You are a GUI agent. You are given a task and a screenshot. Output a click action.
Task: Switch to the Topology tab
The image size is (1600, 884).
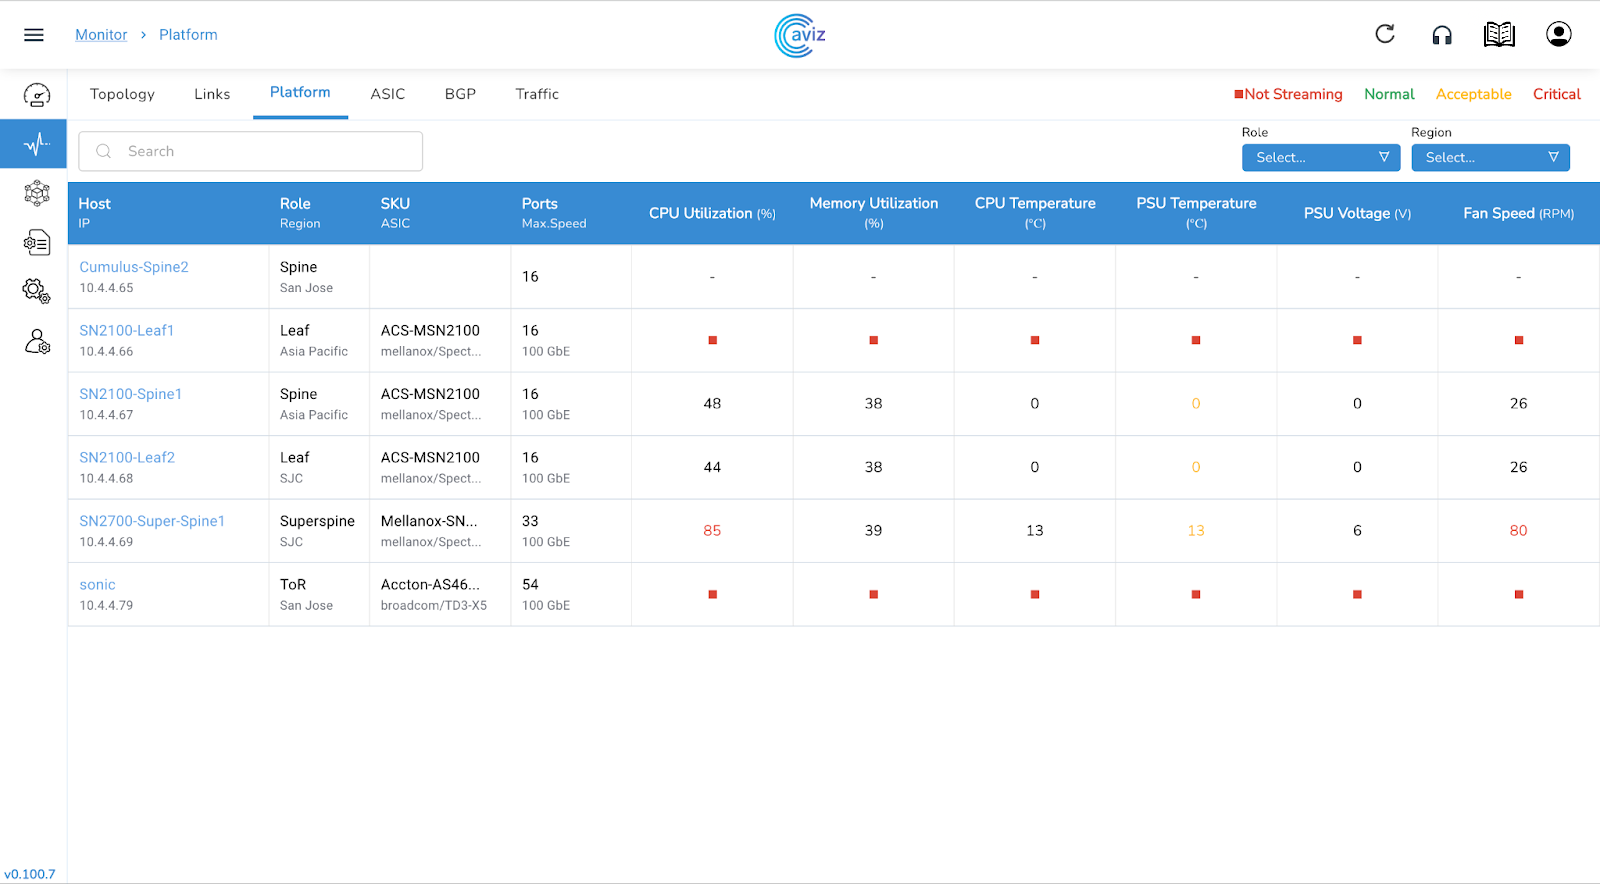pos(122,94)
